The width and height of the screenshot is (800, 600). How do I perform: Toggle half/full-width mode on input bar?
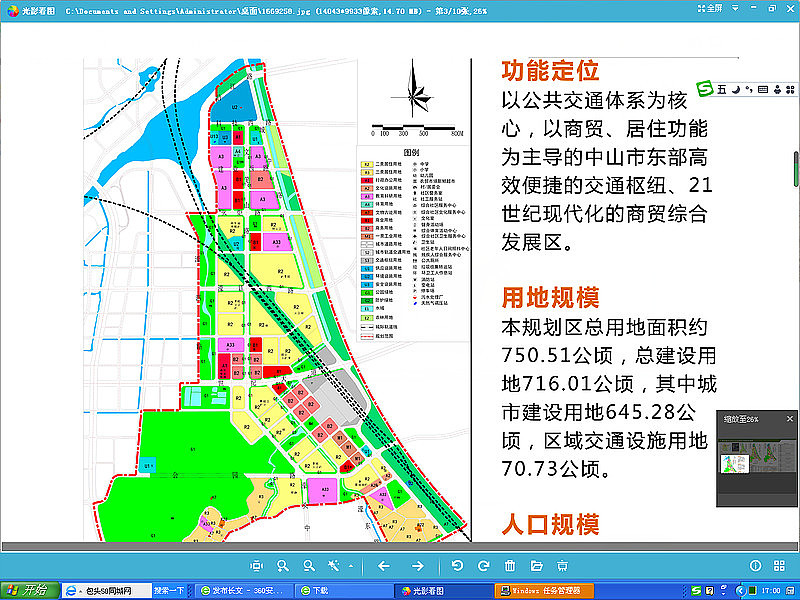click(x=736, y=90)
